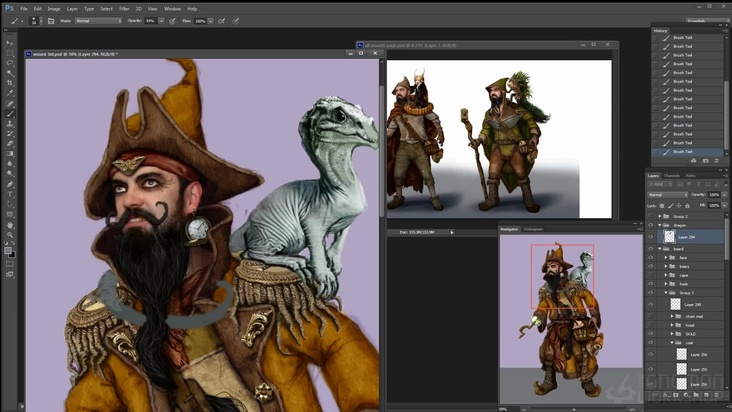
Task: Select the History Brush tool
Action: click(10, 133)
